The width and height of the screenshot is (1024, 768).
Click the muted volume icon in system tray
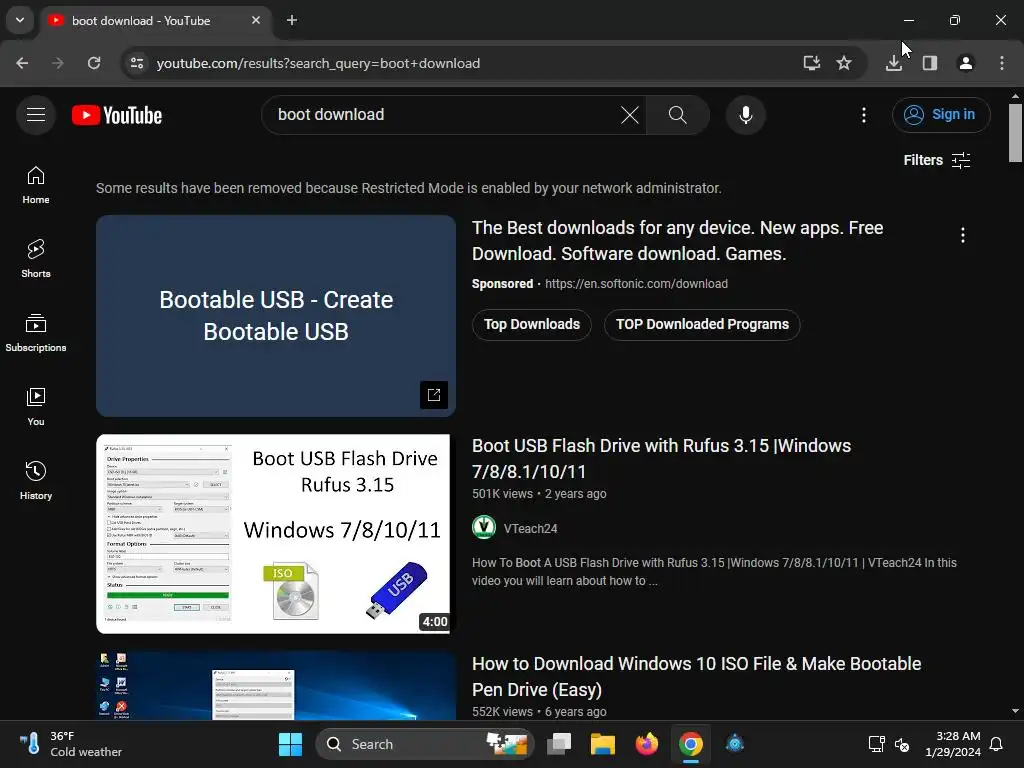point(902,744)
